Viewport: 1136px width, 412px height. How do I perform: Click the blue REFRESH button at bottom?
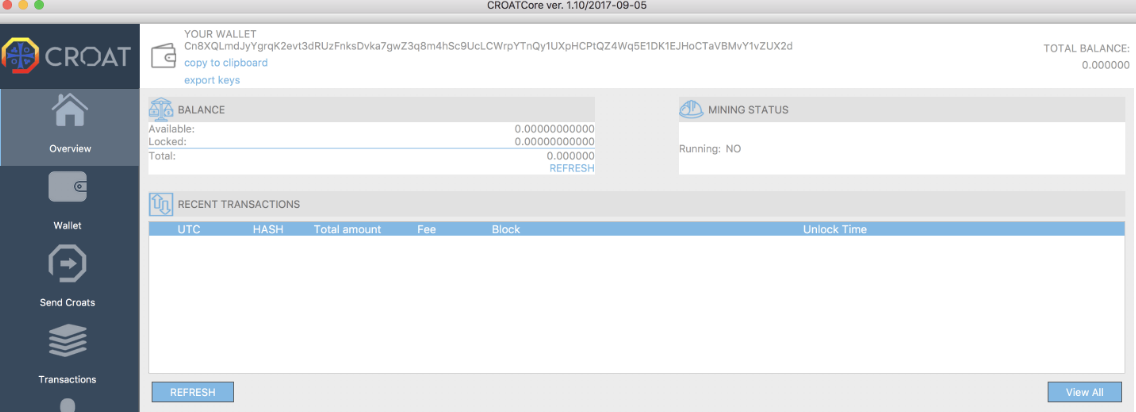coord(193,392)
